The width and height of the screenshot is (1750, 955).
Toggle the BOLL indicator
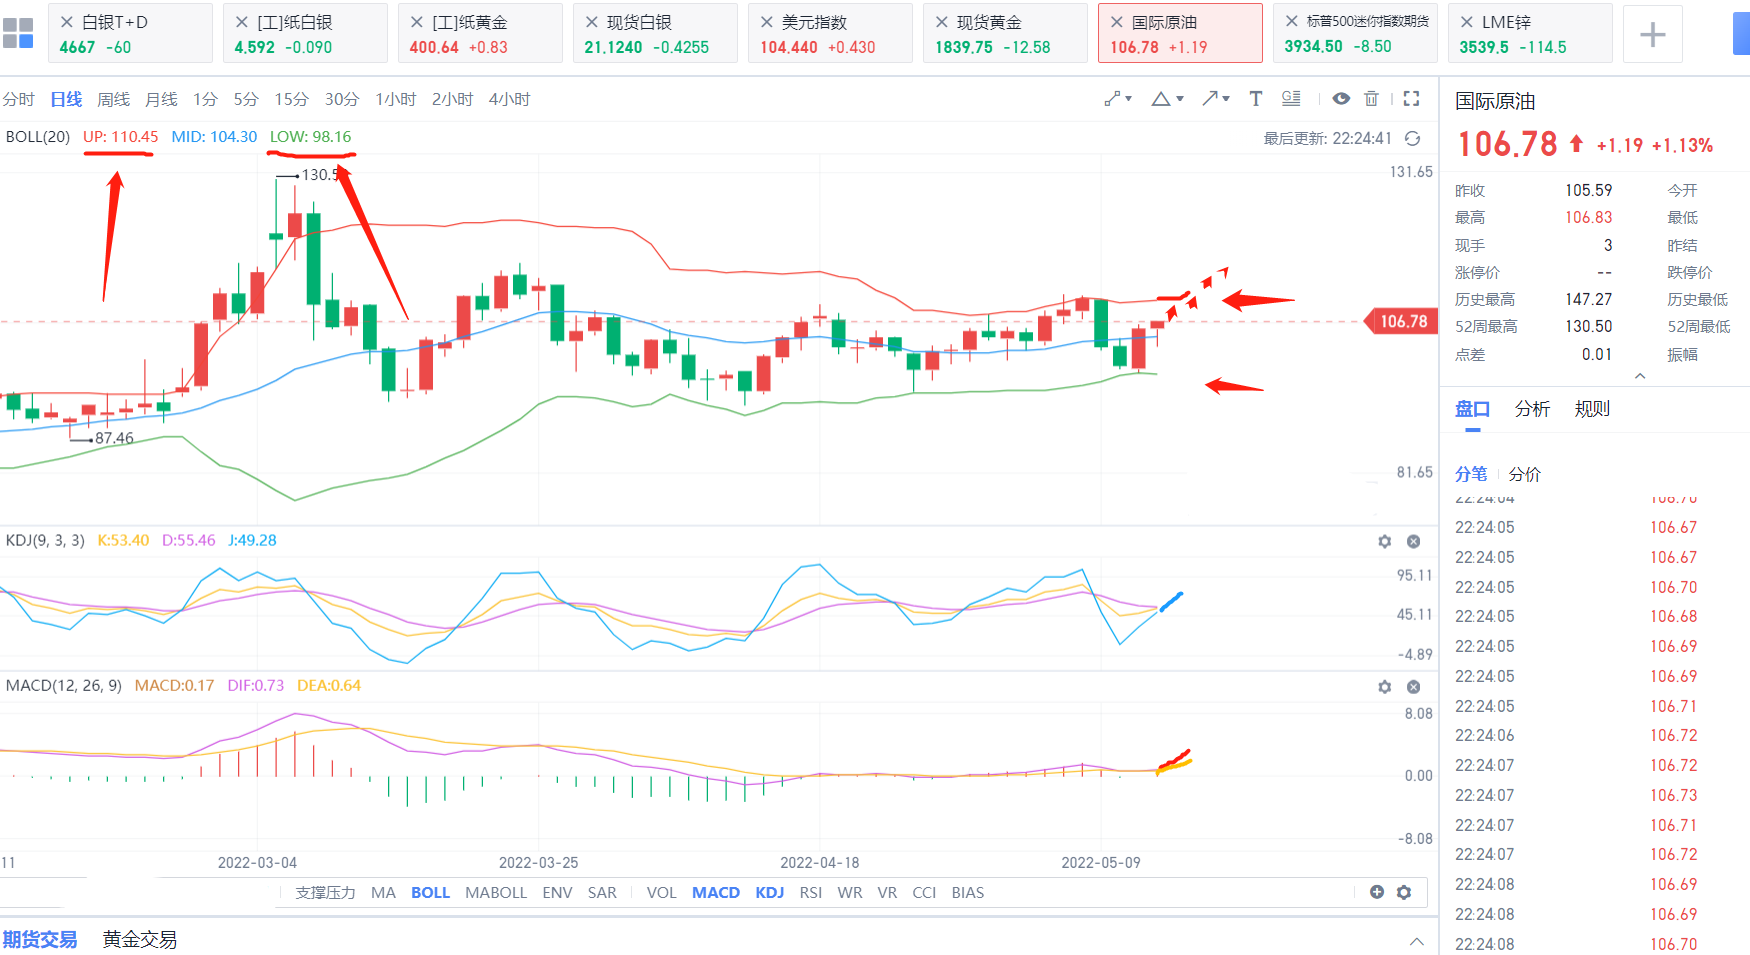[x=430, y=892]
